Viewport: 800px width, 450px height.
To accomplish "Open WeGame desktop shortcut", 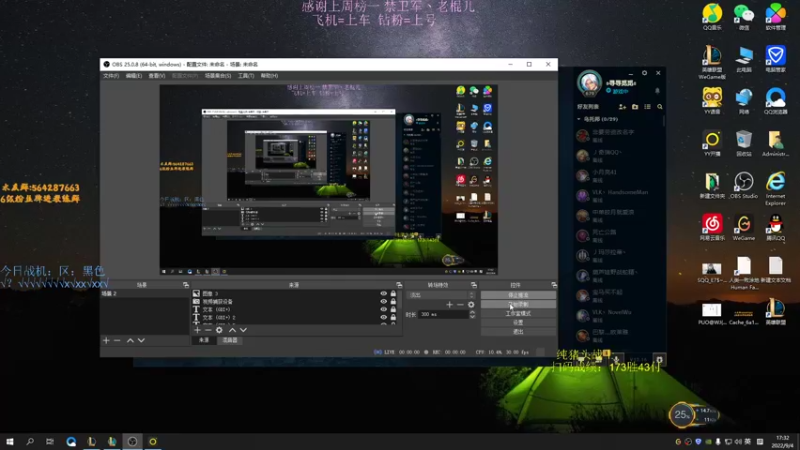I will [x=744, y=228].
